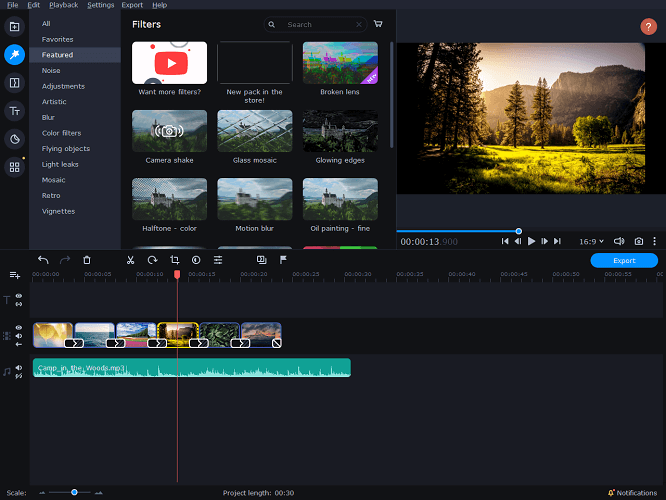The width and height of the screenshot is (666, 500).
Task: Open the Settings menu
Action: click(x=100, y=5)
